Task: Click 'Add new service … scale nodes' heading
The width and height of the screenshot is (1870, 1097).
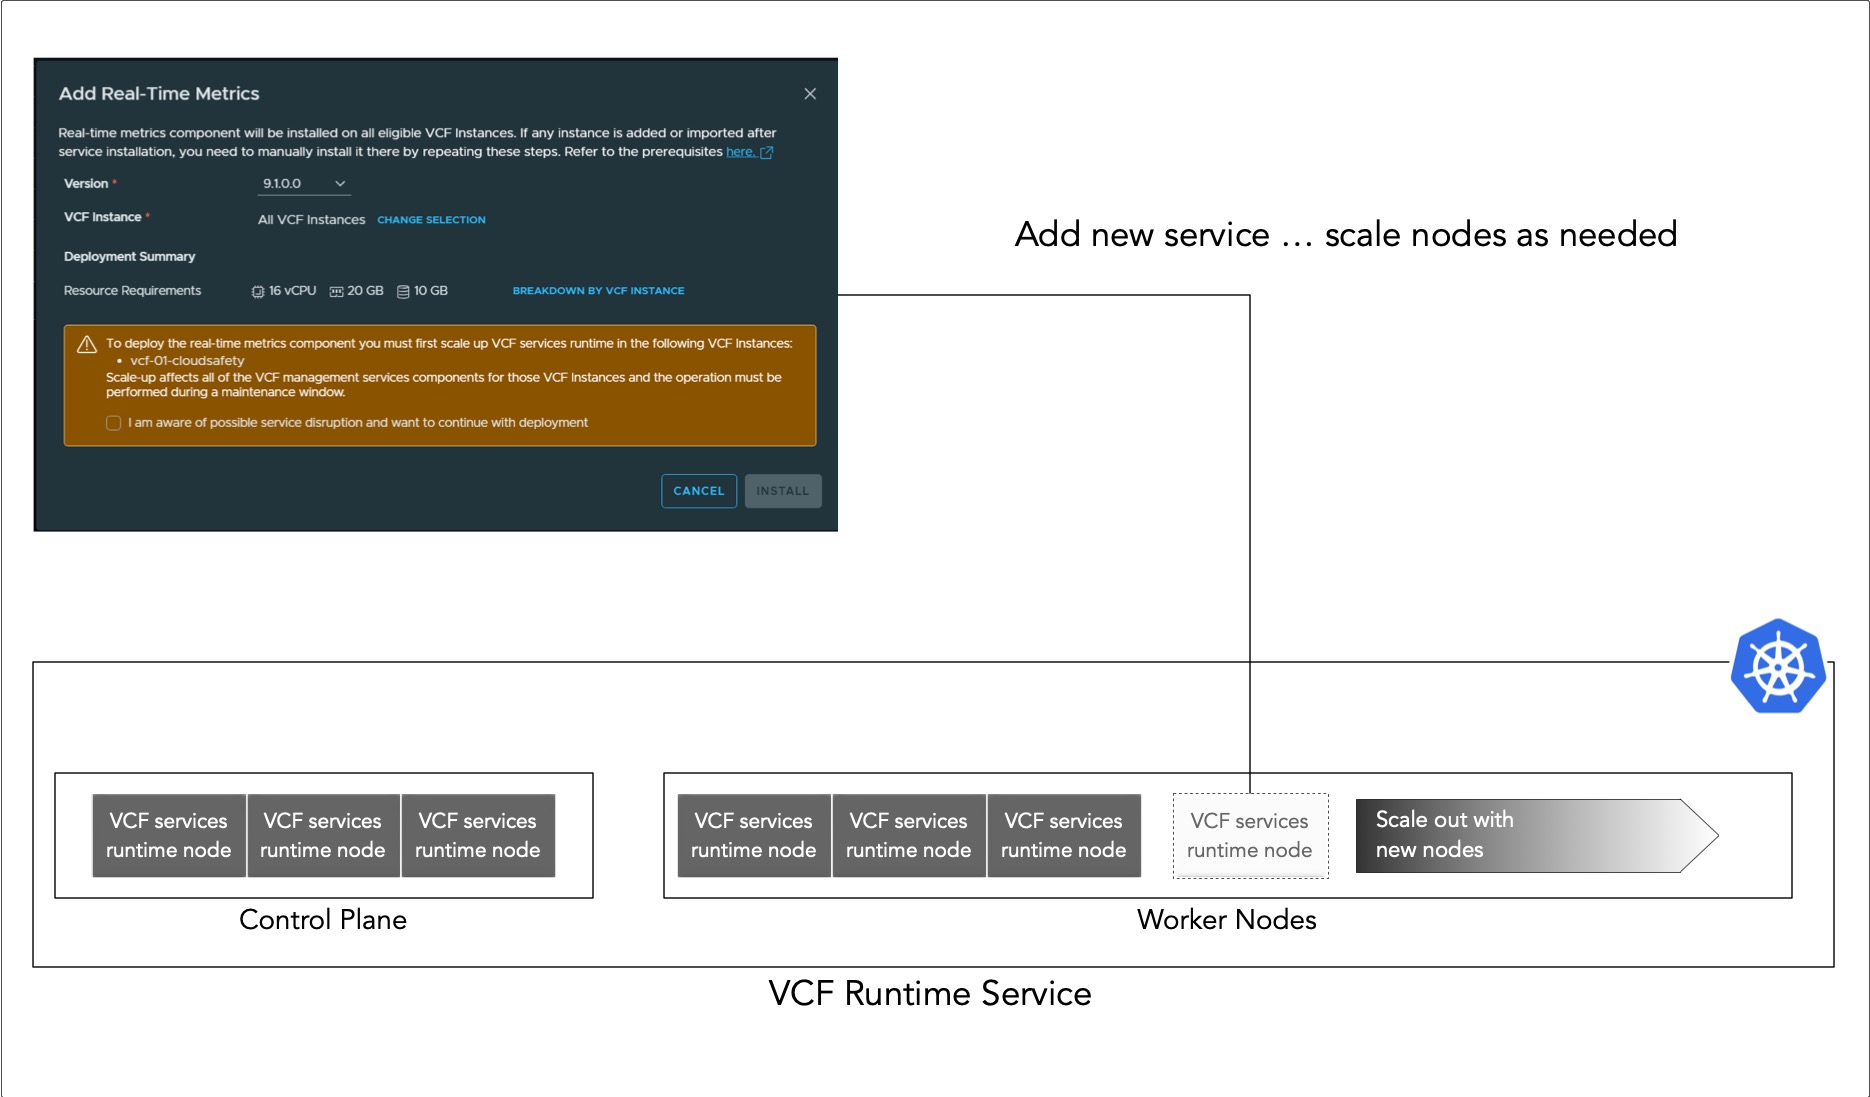Action: [1346, 235]
